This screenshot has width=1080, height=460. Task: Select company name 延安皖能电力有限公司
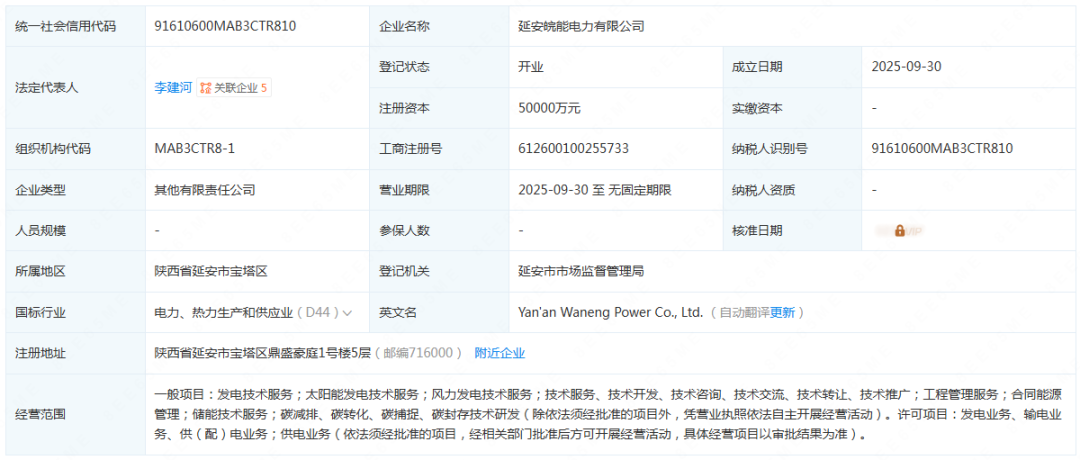[x=581, y=26]
